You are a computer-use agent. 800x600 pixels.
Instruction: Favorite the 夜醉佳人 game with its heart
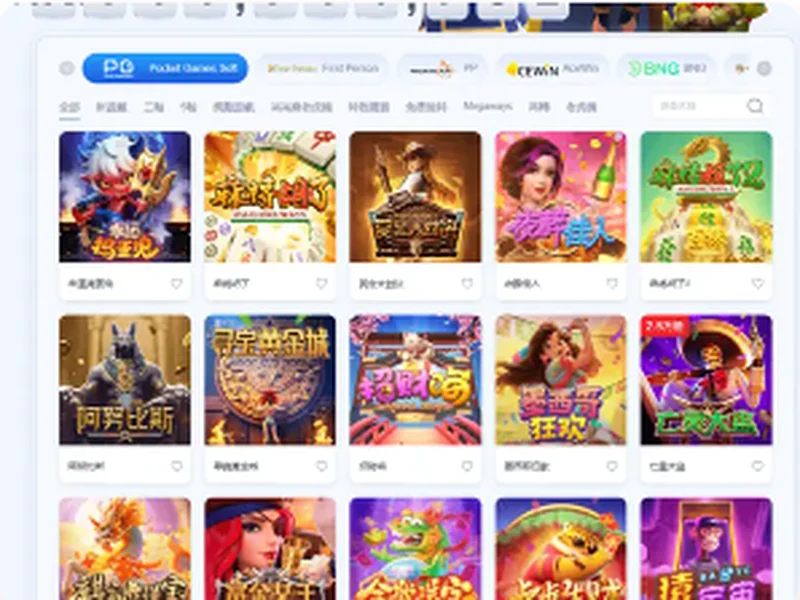(612, 283)
